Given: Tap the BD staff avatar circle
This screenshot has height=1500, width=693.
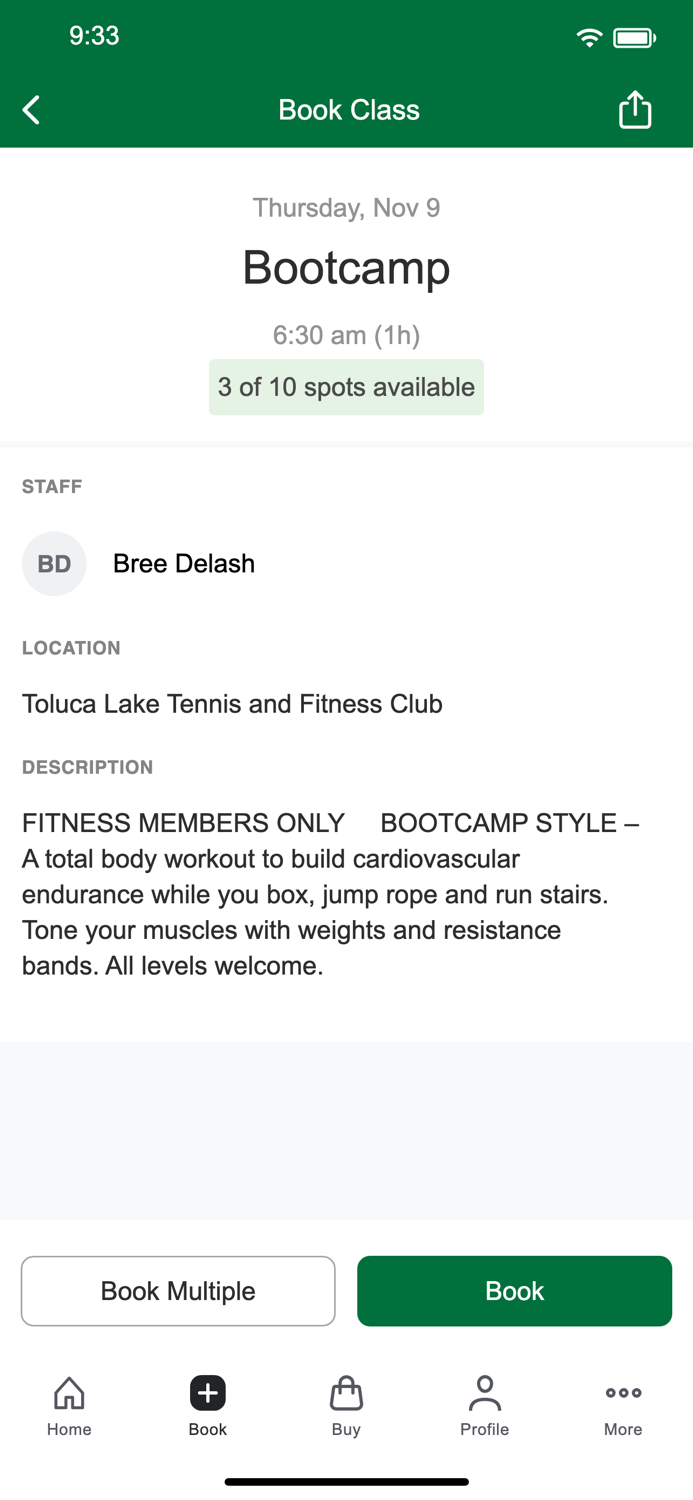Looking at the screenshot, I should (x=54, y=563).
